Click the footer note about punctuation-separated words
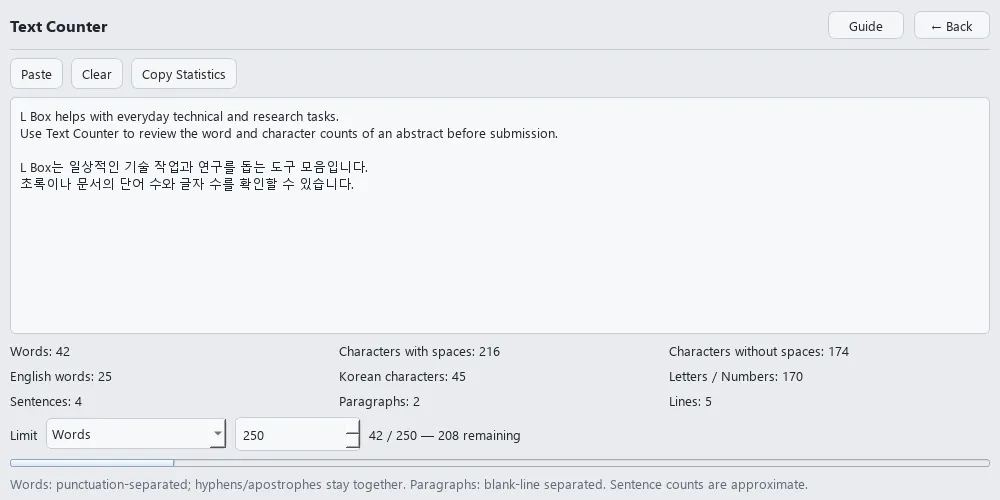Screen dimensions: 1000x500 [409, 484]
